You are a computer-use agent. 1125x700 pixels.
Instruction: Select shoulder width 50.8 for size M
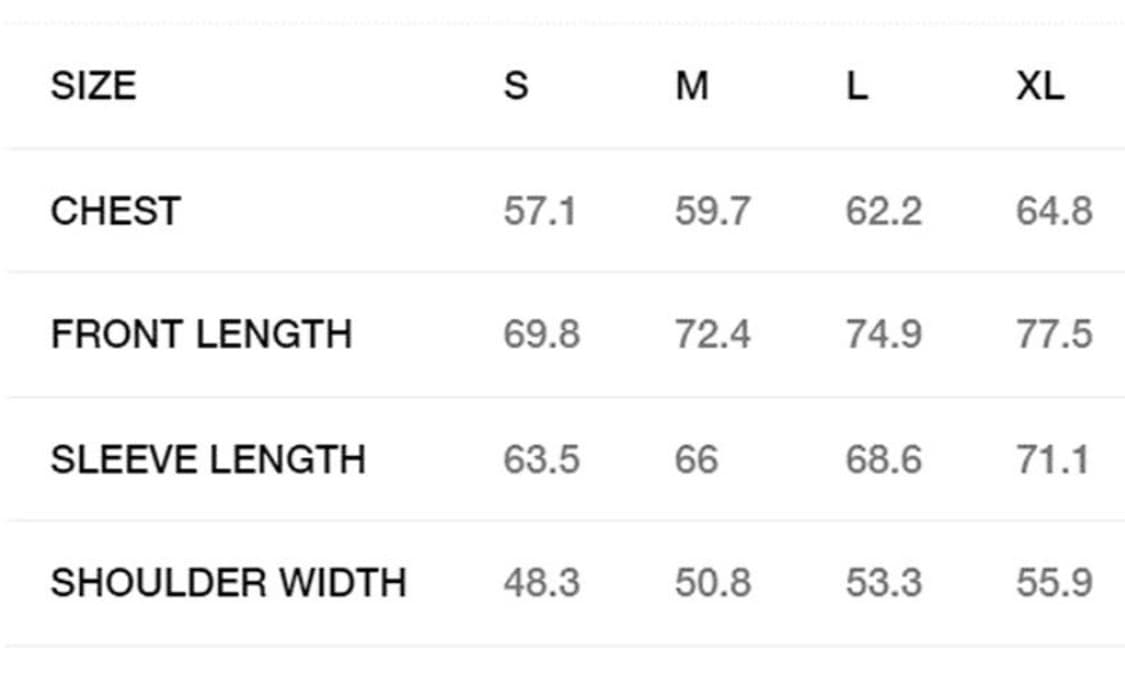pos(712,582)
